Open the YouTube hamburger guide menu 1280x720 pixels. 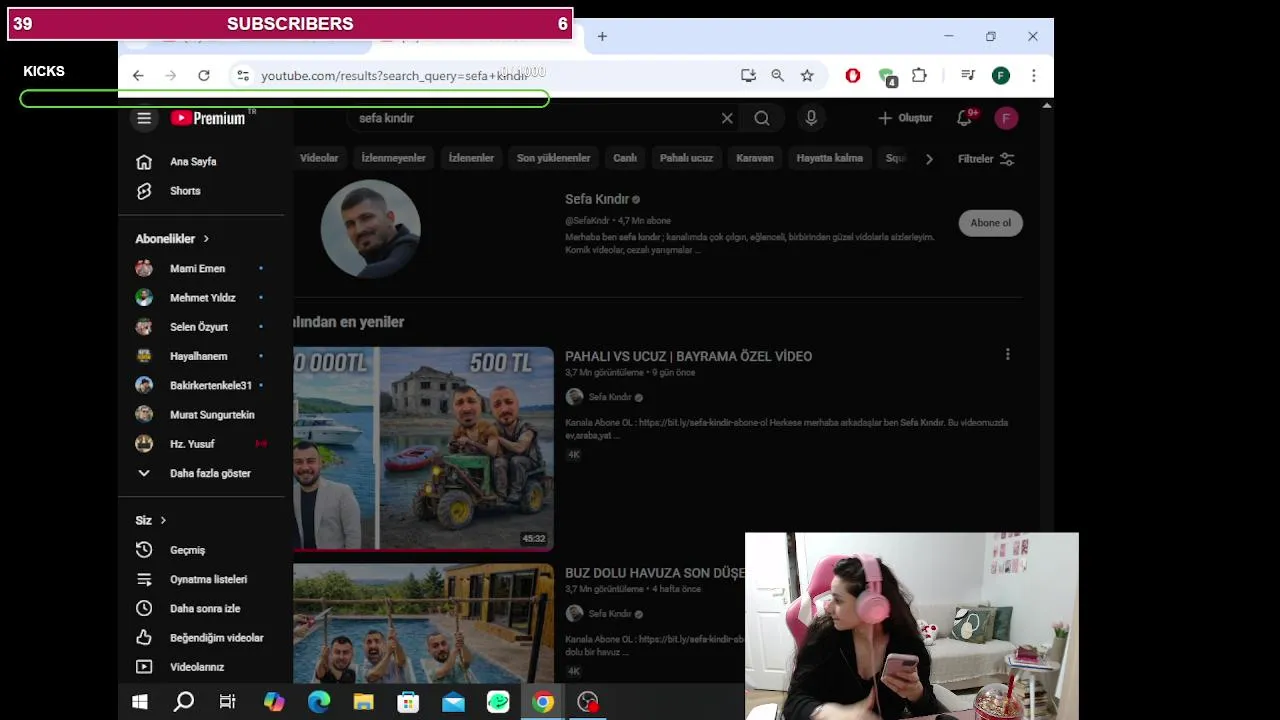[144, 118]
